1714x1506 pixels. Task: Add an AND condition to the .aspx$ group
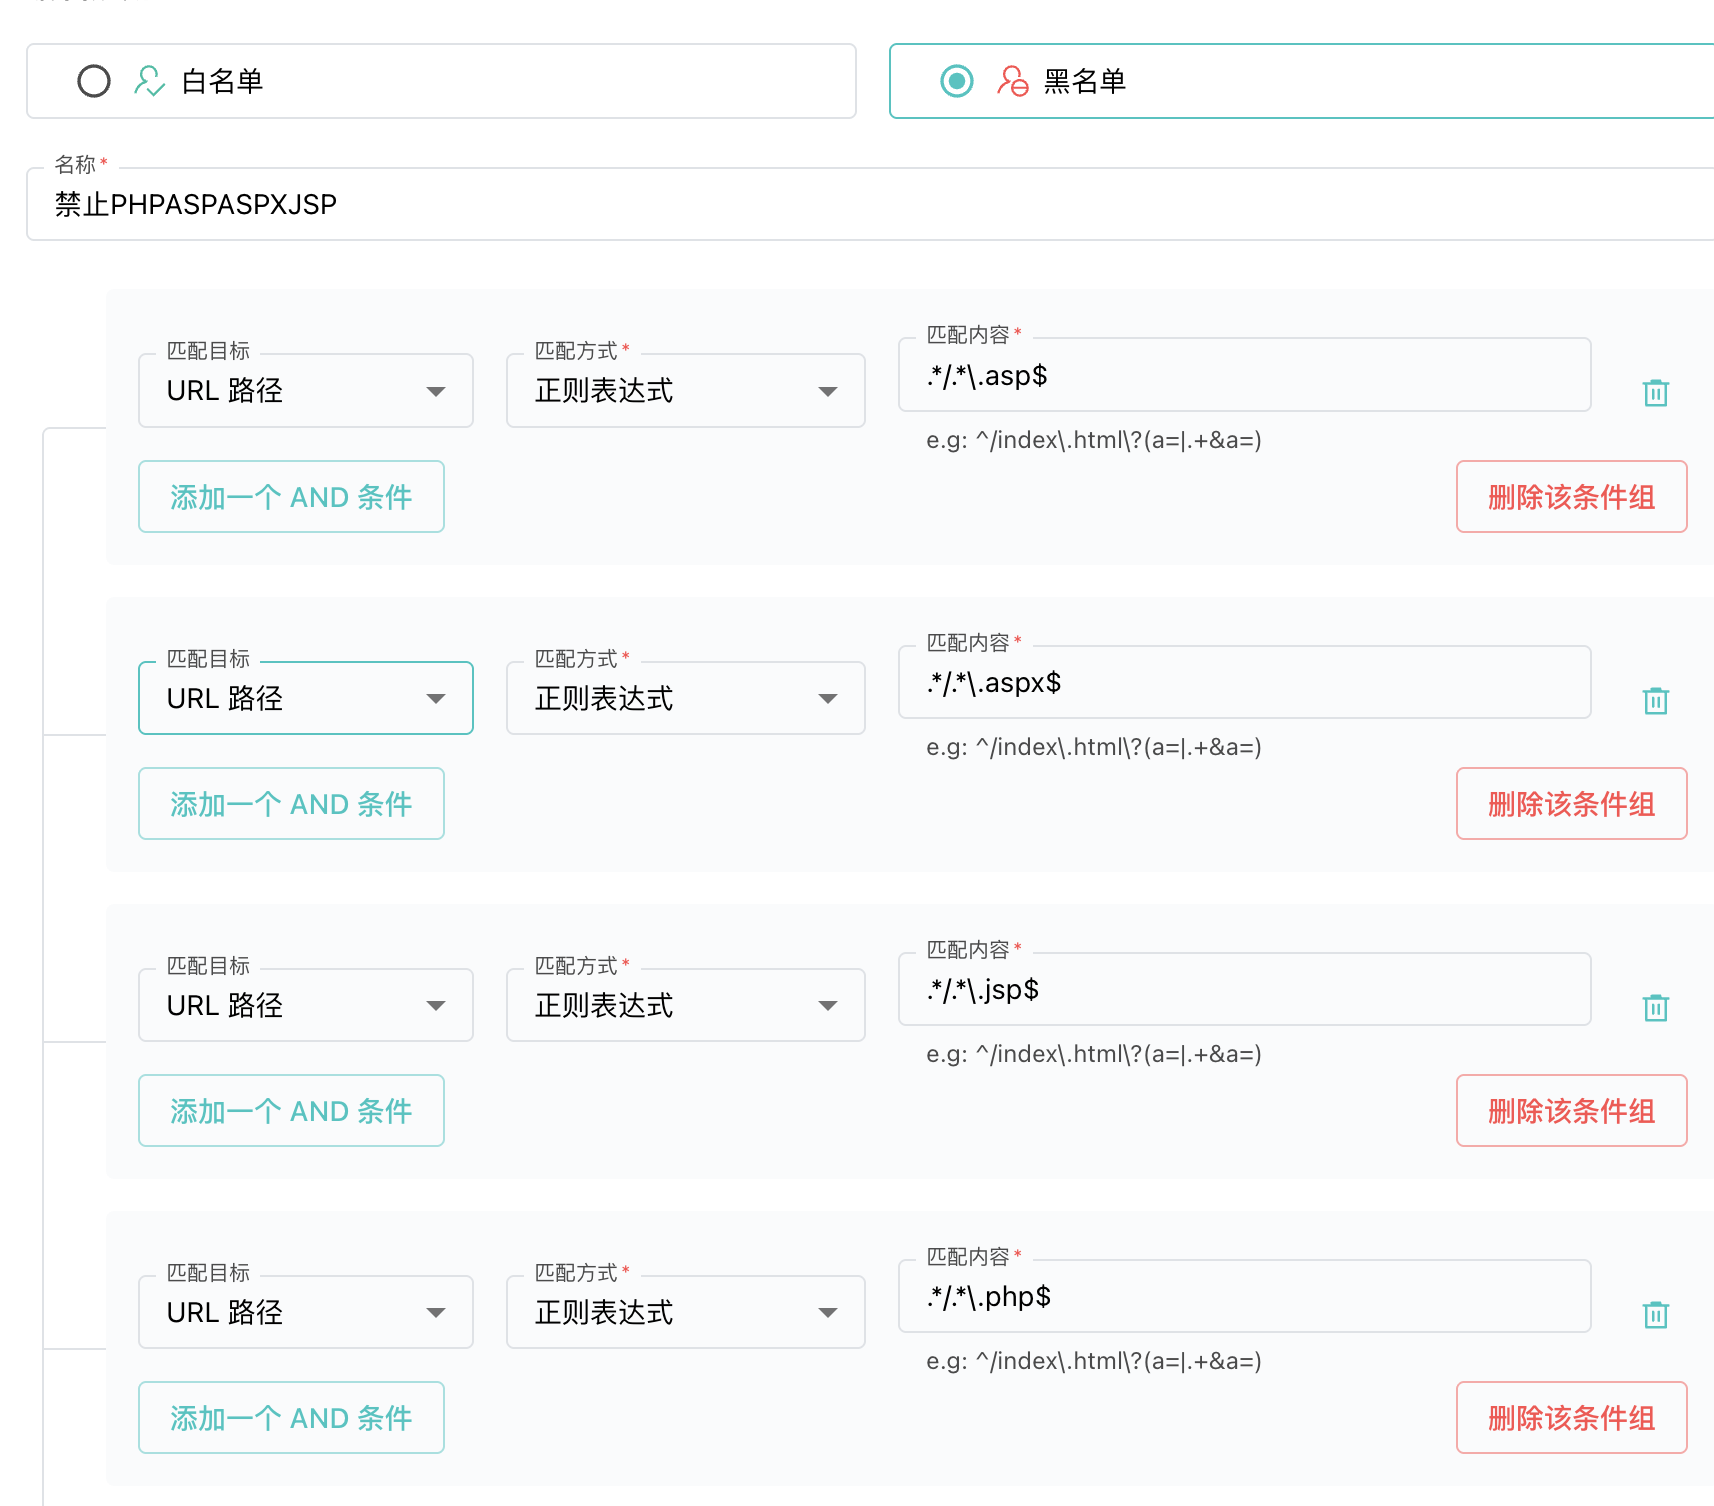(x=291, y=804)
